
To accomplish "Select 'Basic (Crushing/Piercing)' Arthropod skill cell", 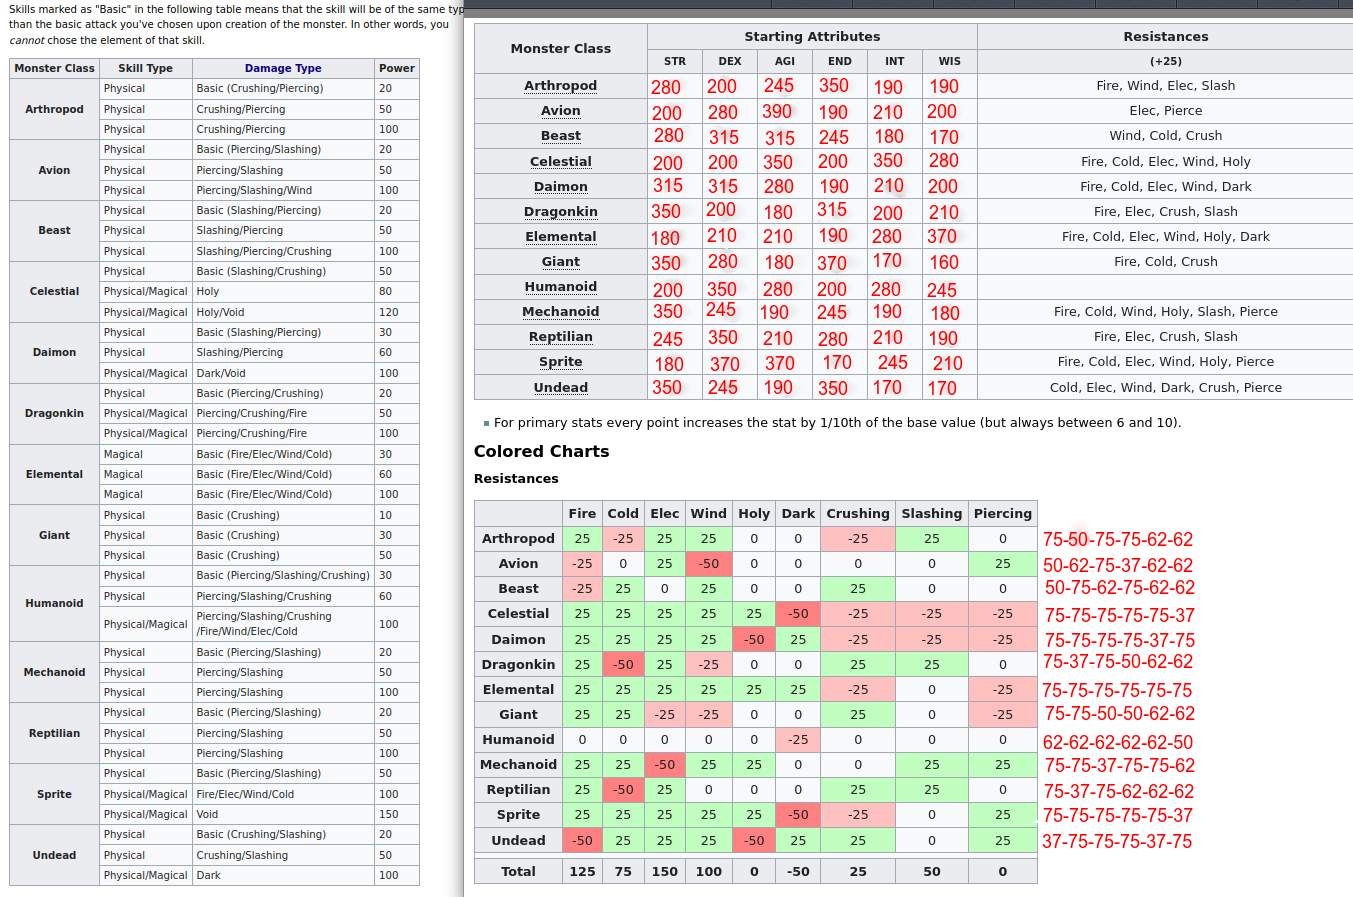I will tap(283, 88).
